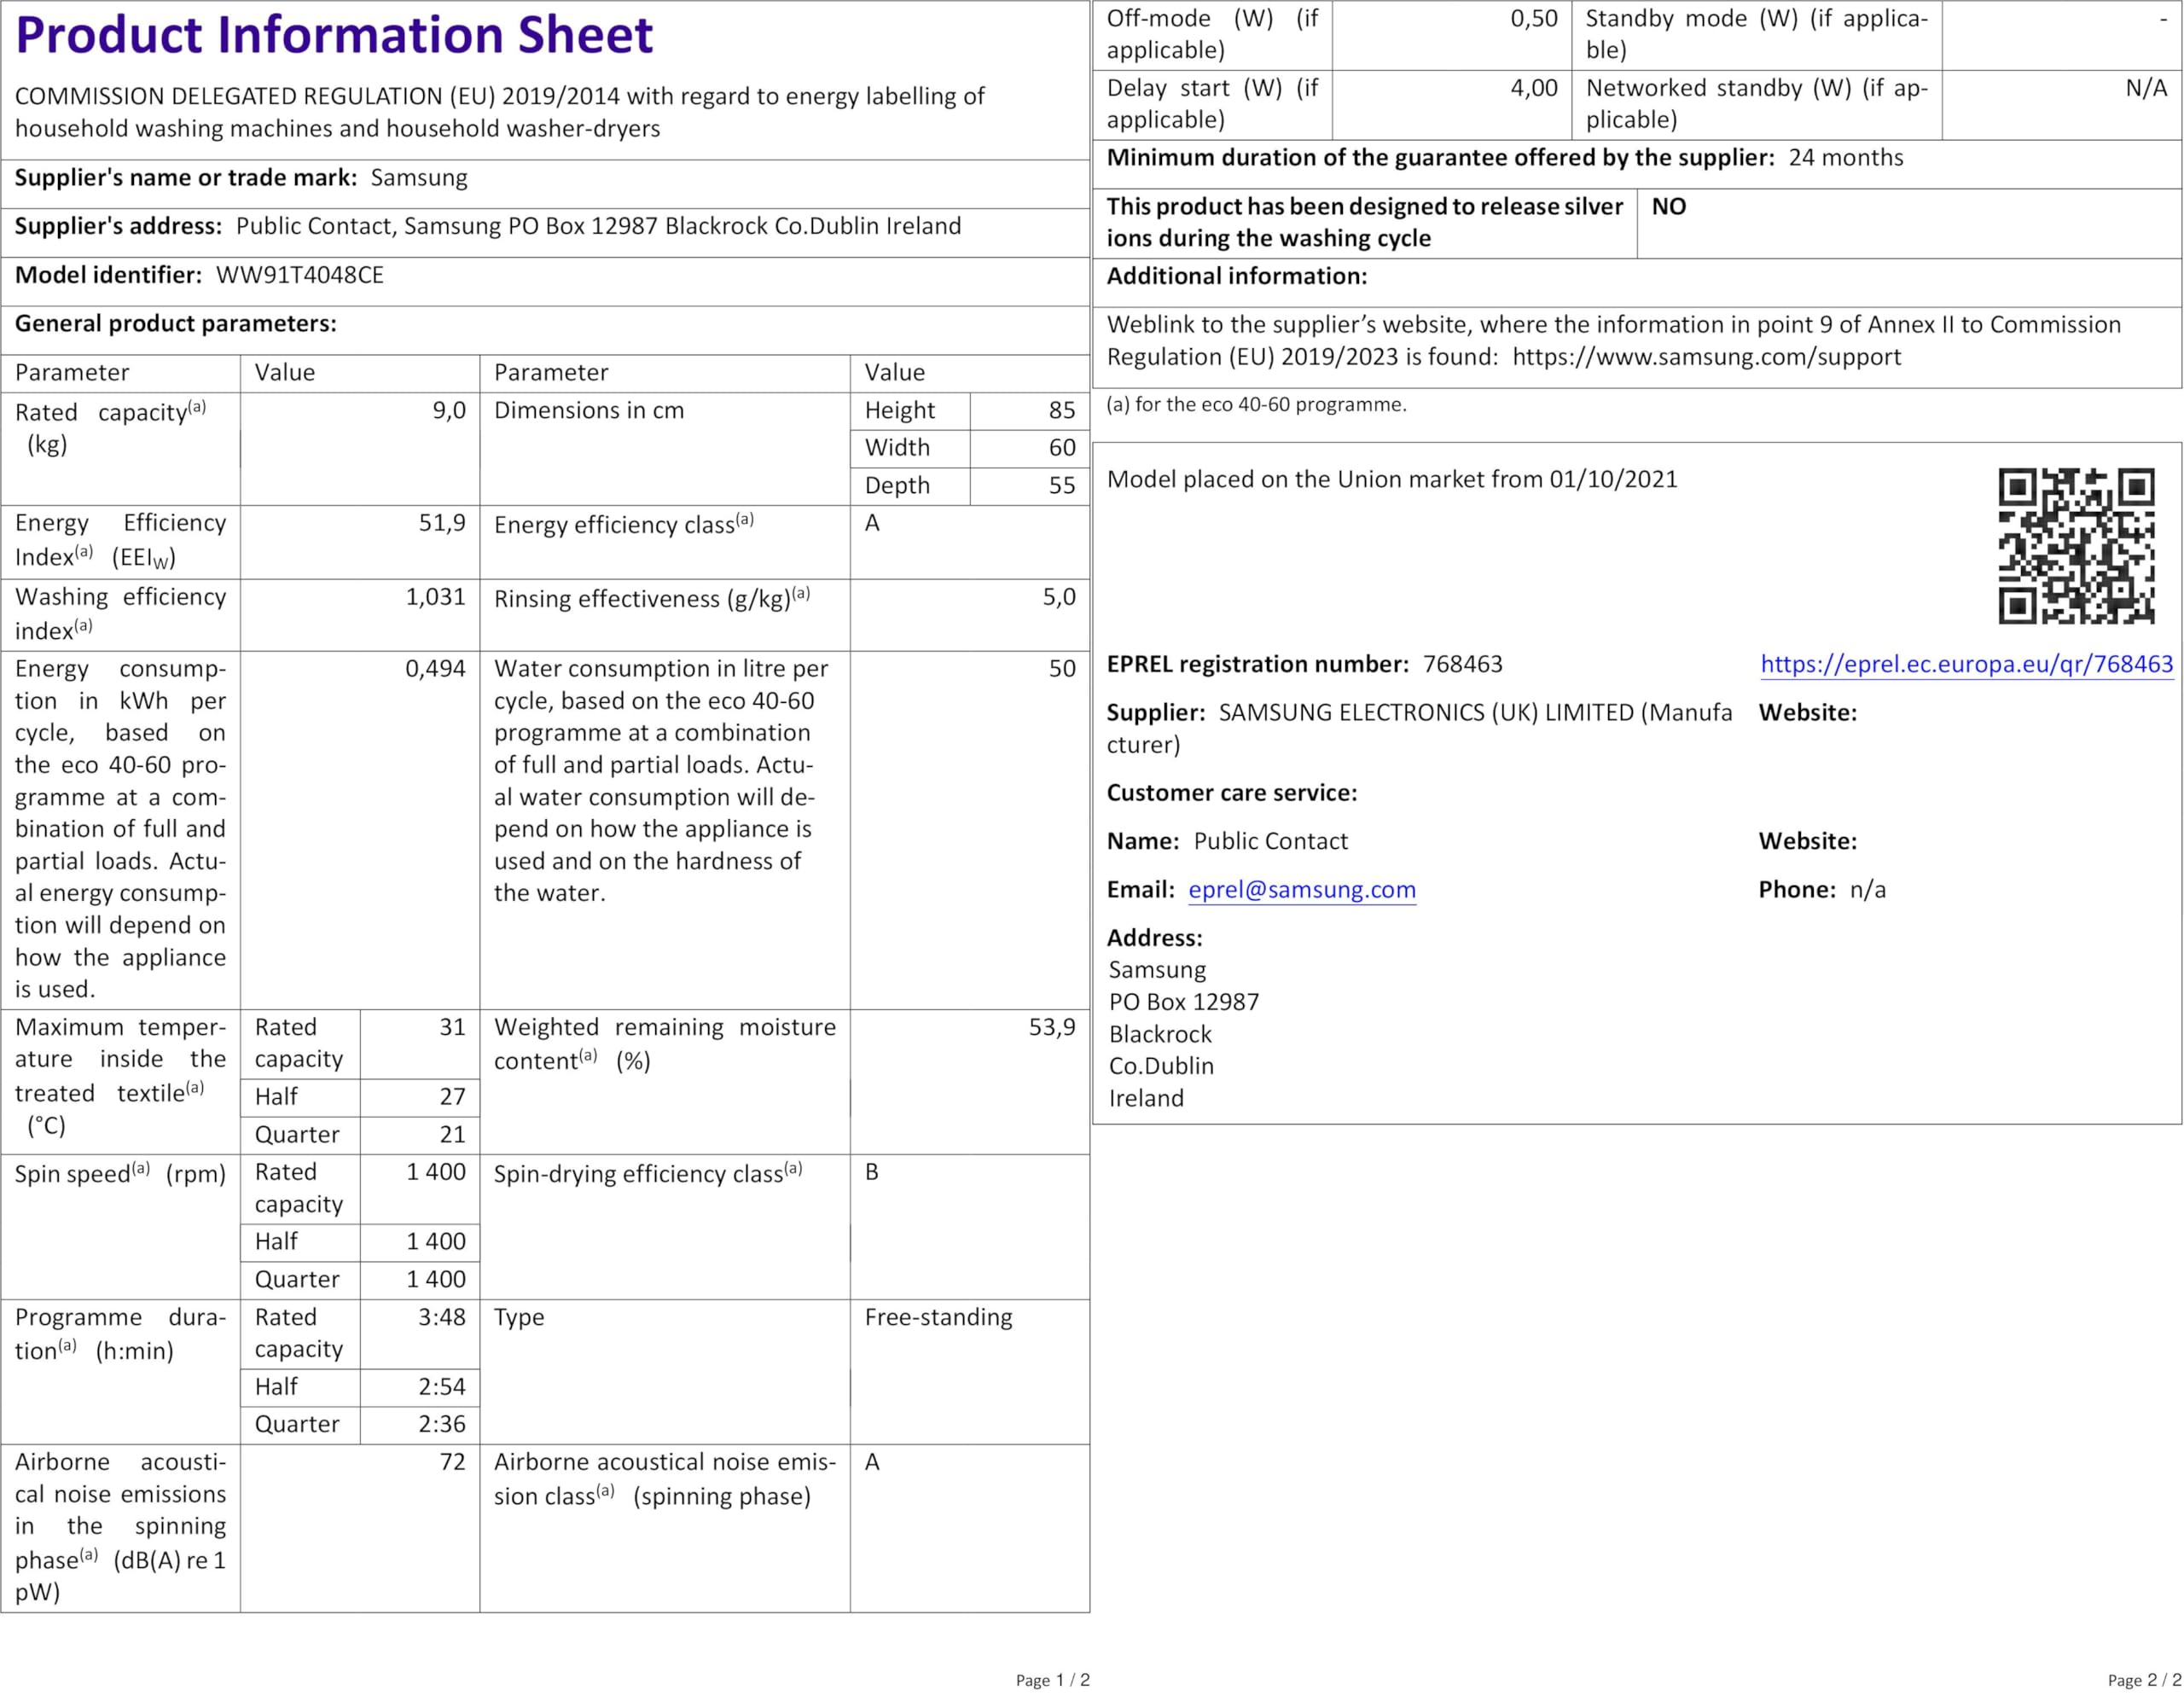Click half load temperature value 27
Viewport: 2184px width, 1708px height.
coord(453,1097)
